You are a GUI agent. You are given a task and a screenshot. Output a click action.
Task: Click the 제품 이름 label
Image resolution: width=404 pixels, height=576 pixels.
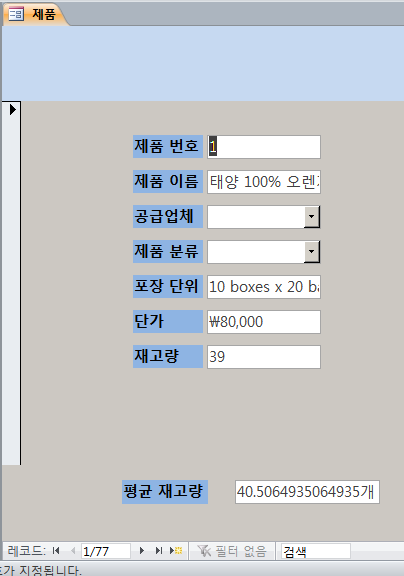point(168,181)
